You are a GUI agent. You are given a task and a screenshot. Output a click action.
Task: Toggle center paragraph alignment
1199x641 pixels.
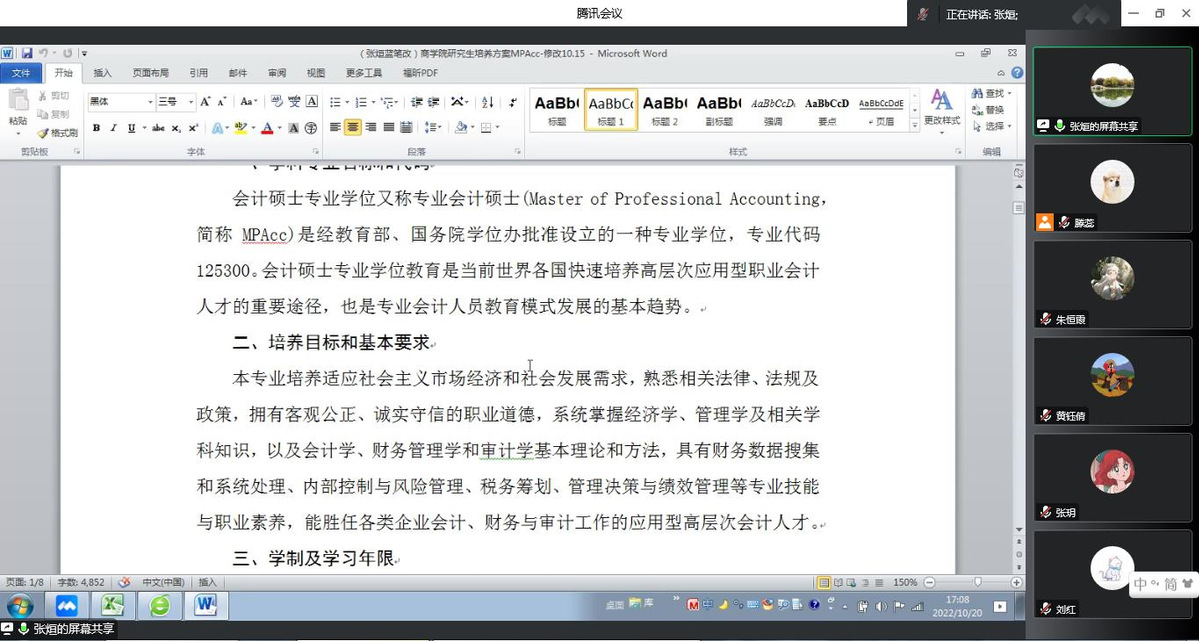tap(353, 128)
